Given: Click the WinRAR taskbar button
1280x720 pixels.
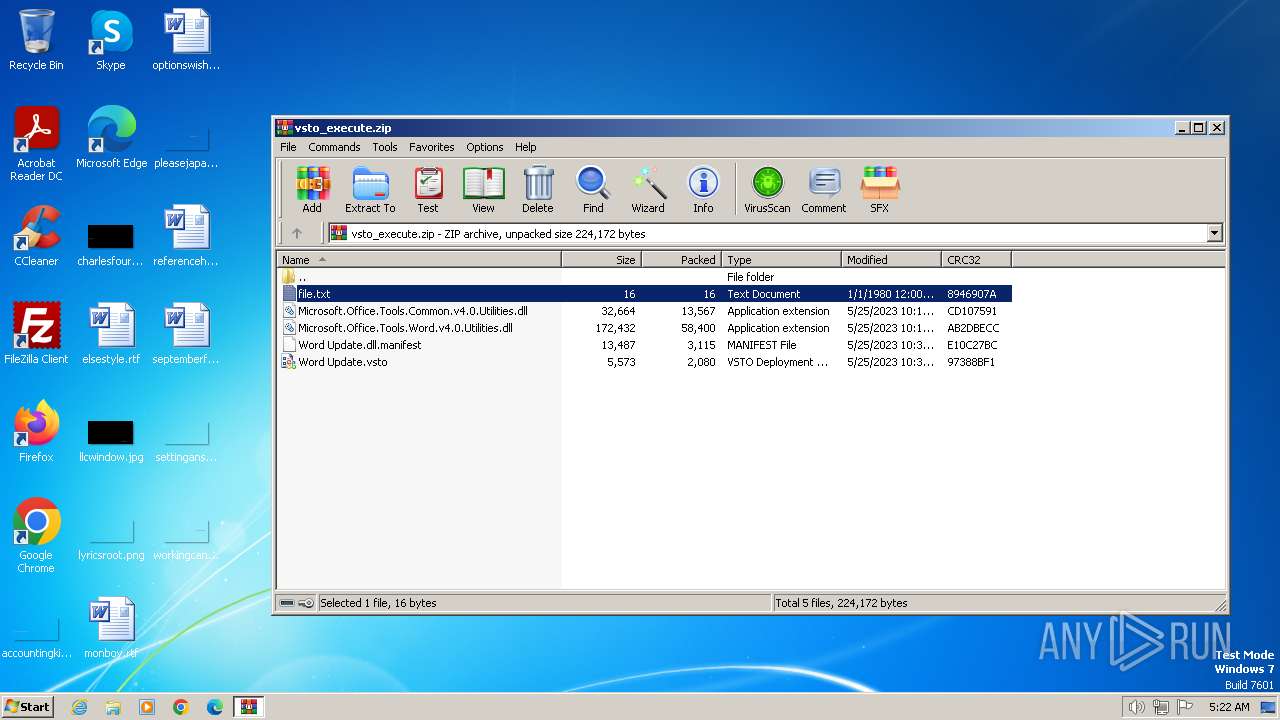Looking at the screenshot, I should pyautogui.click(x=248, y=707).
